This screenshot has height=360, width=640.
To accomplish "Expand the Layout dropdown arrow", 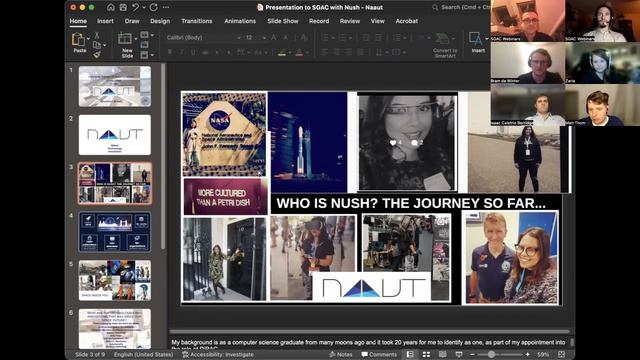I will pos(152,35).
